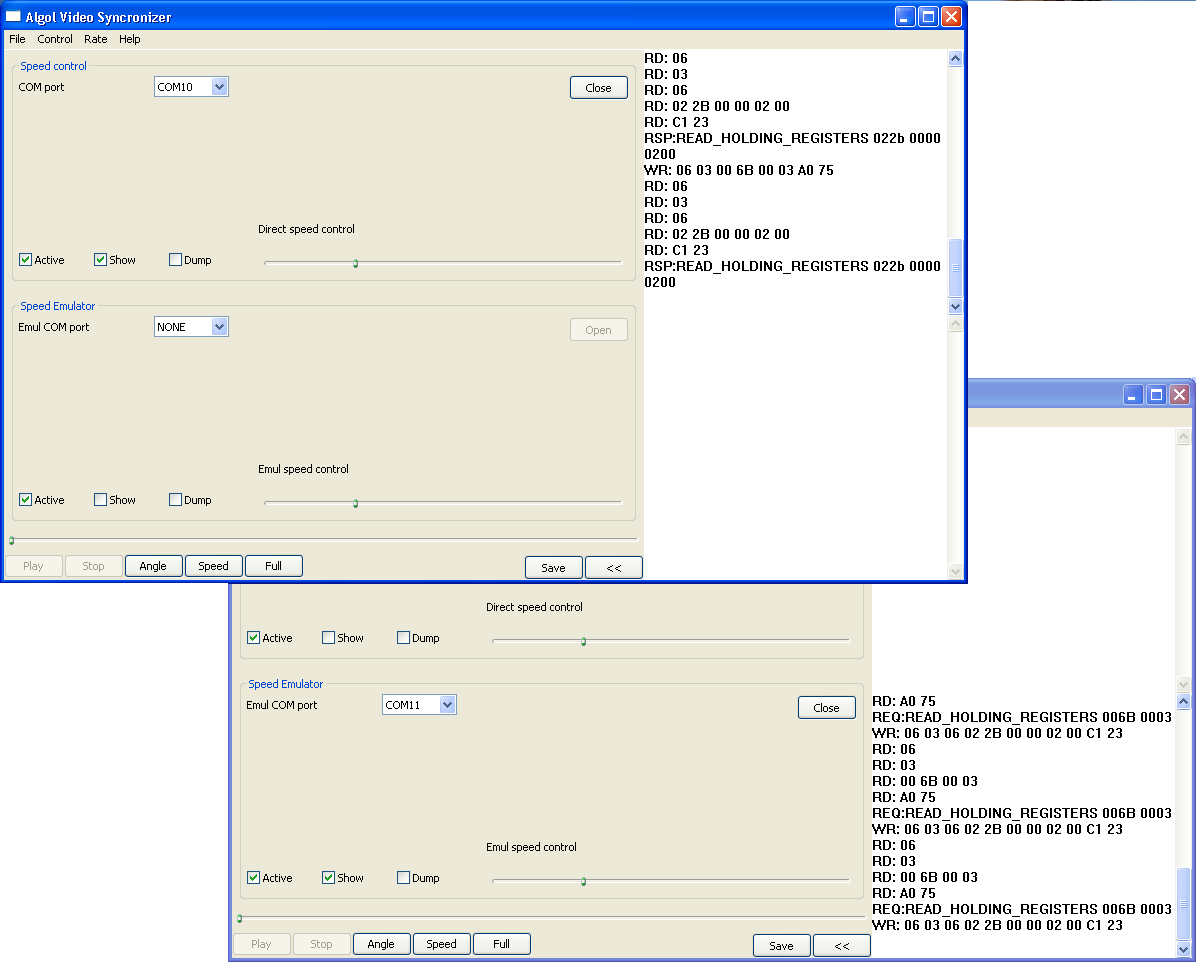
Task: Click the Angle button in front window
Action: point(153,566)
